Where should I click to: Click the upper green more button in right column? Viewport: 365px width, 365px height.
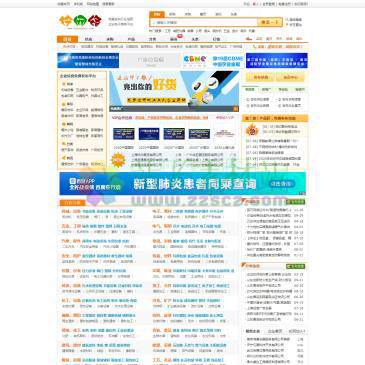[x=295, y=202]
